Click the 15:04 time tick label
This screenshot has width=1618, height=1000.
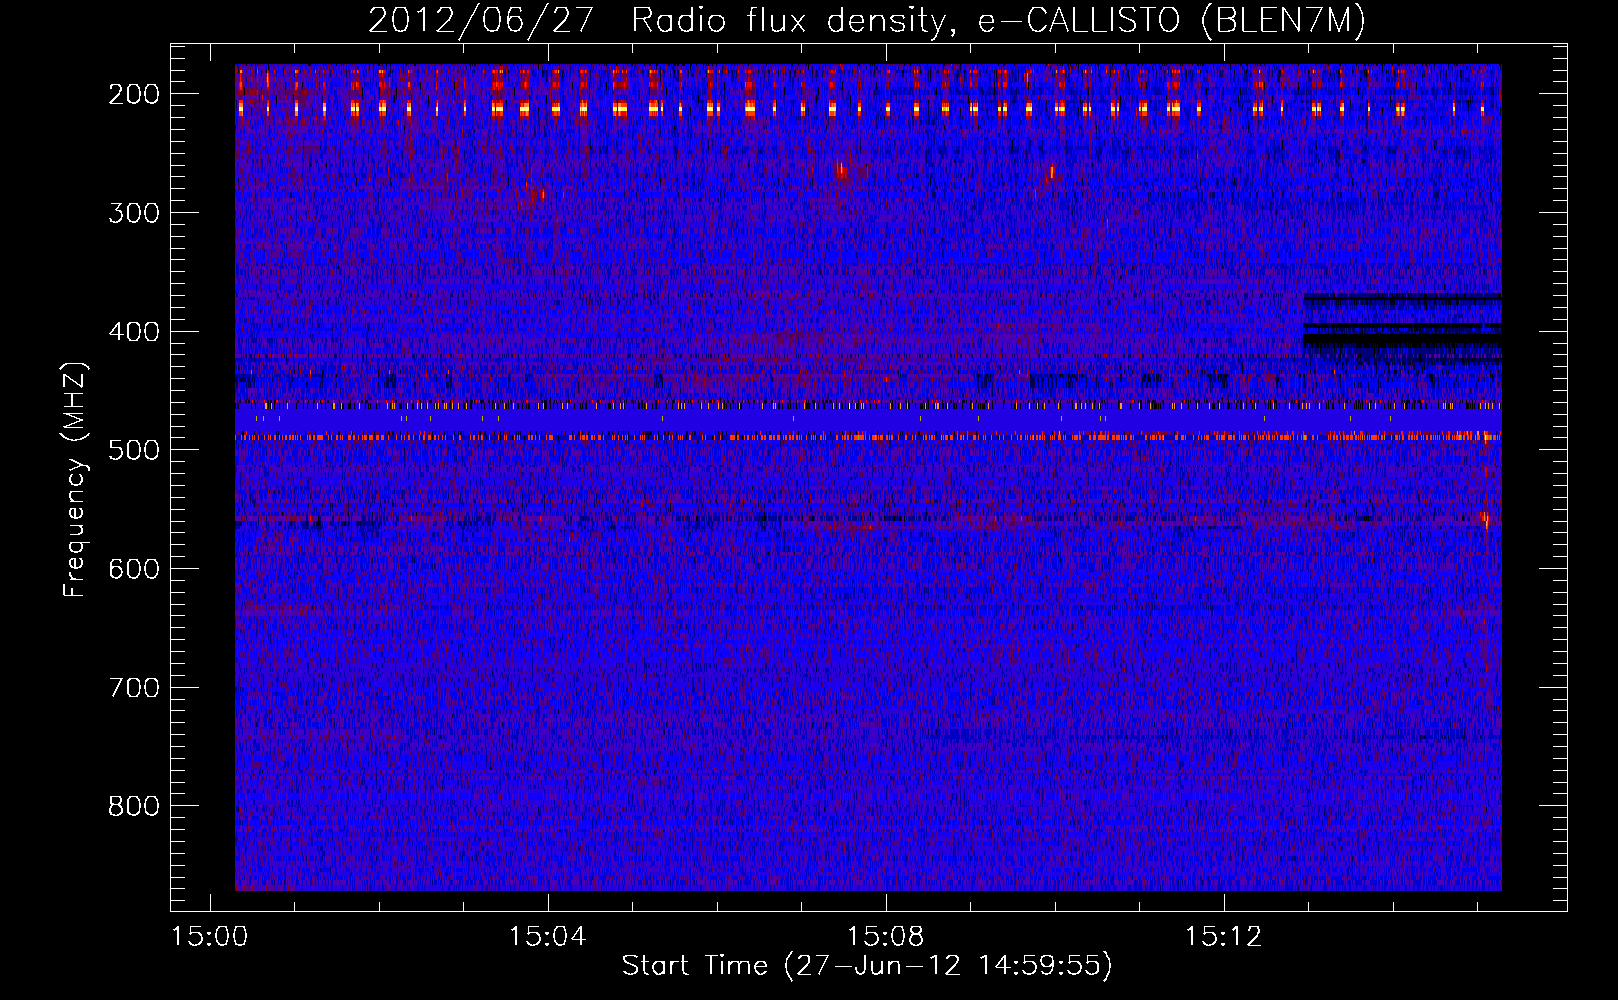coord(547,937)
